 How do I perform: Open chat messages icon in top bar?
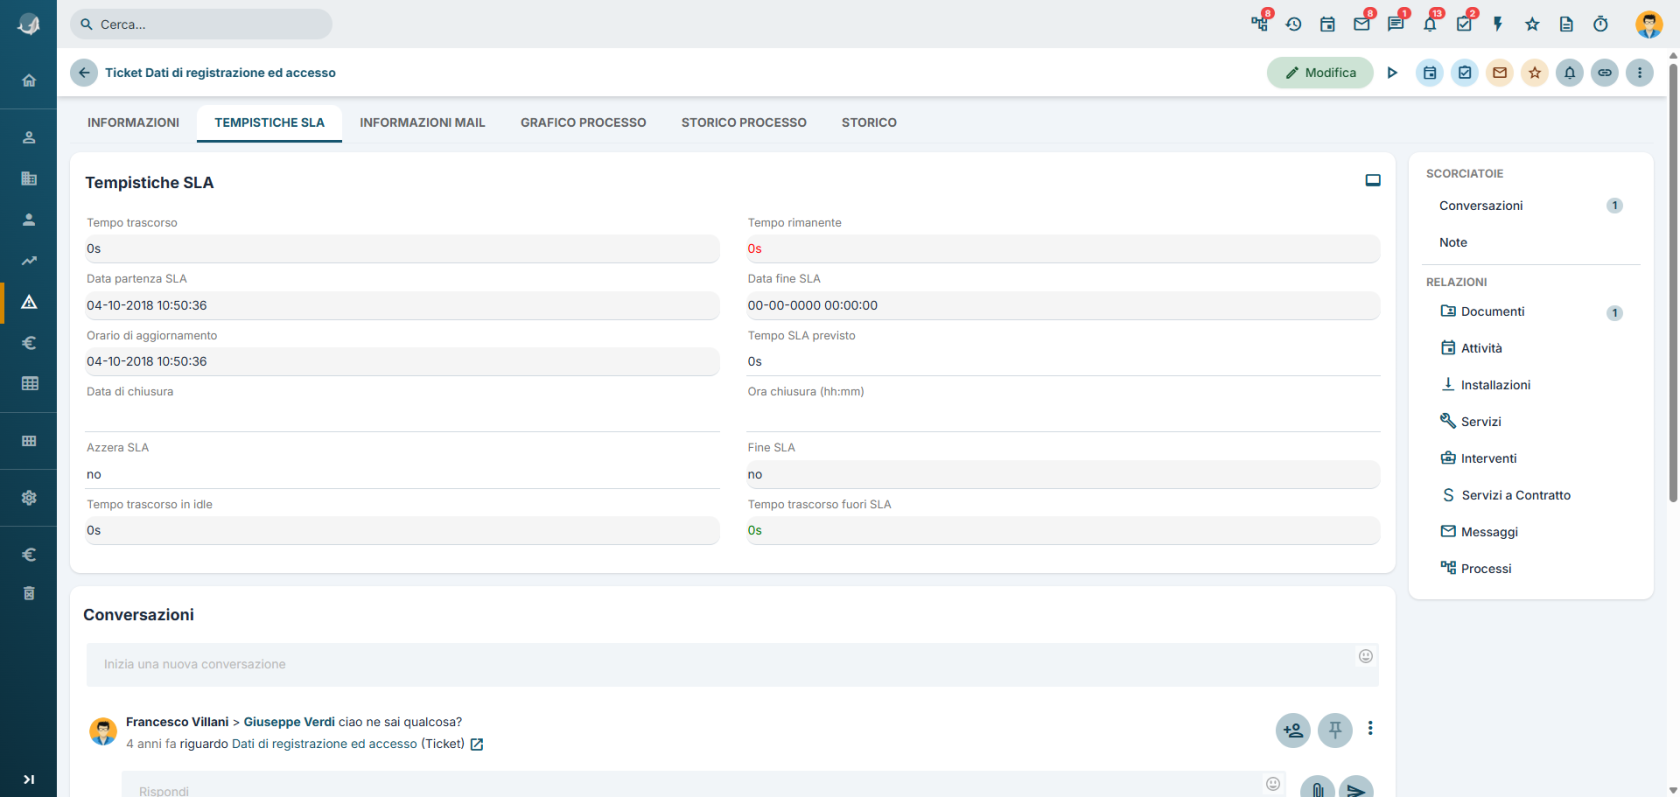[x=1396, y=24]
